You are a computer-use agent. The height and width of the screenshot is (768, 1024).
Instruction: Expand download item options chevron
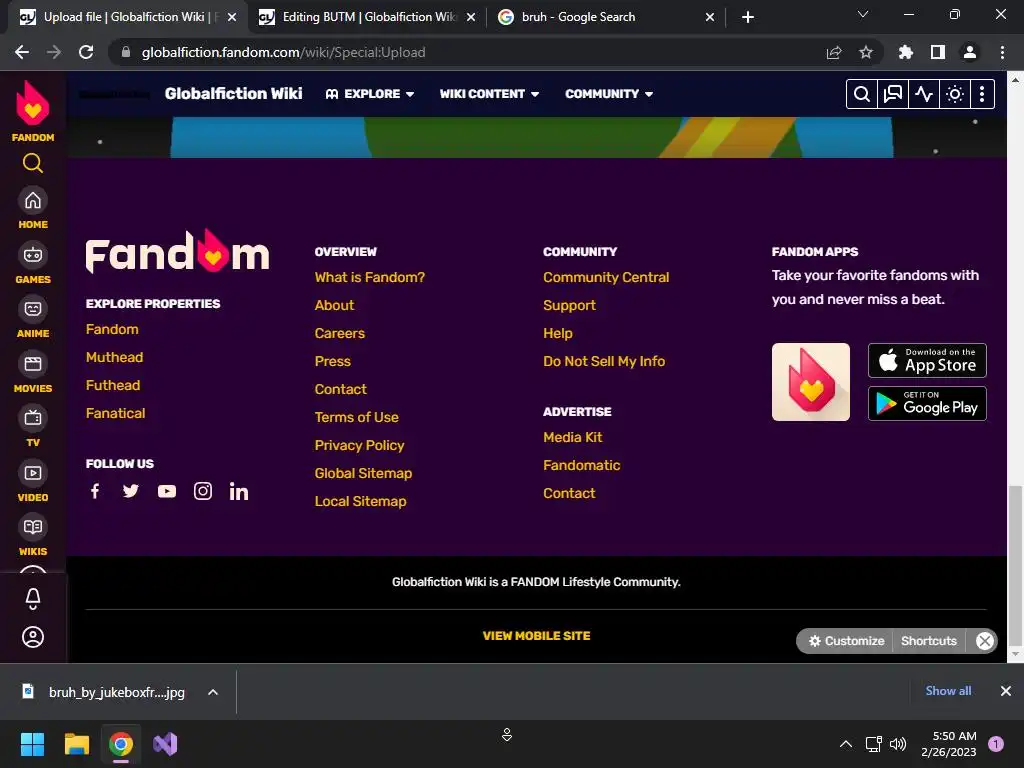(213, 692)
